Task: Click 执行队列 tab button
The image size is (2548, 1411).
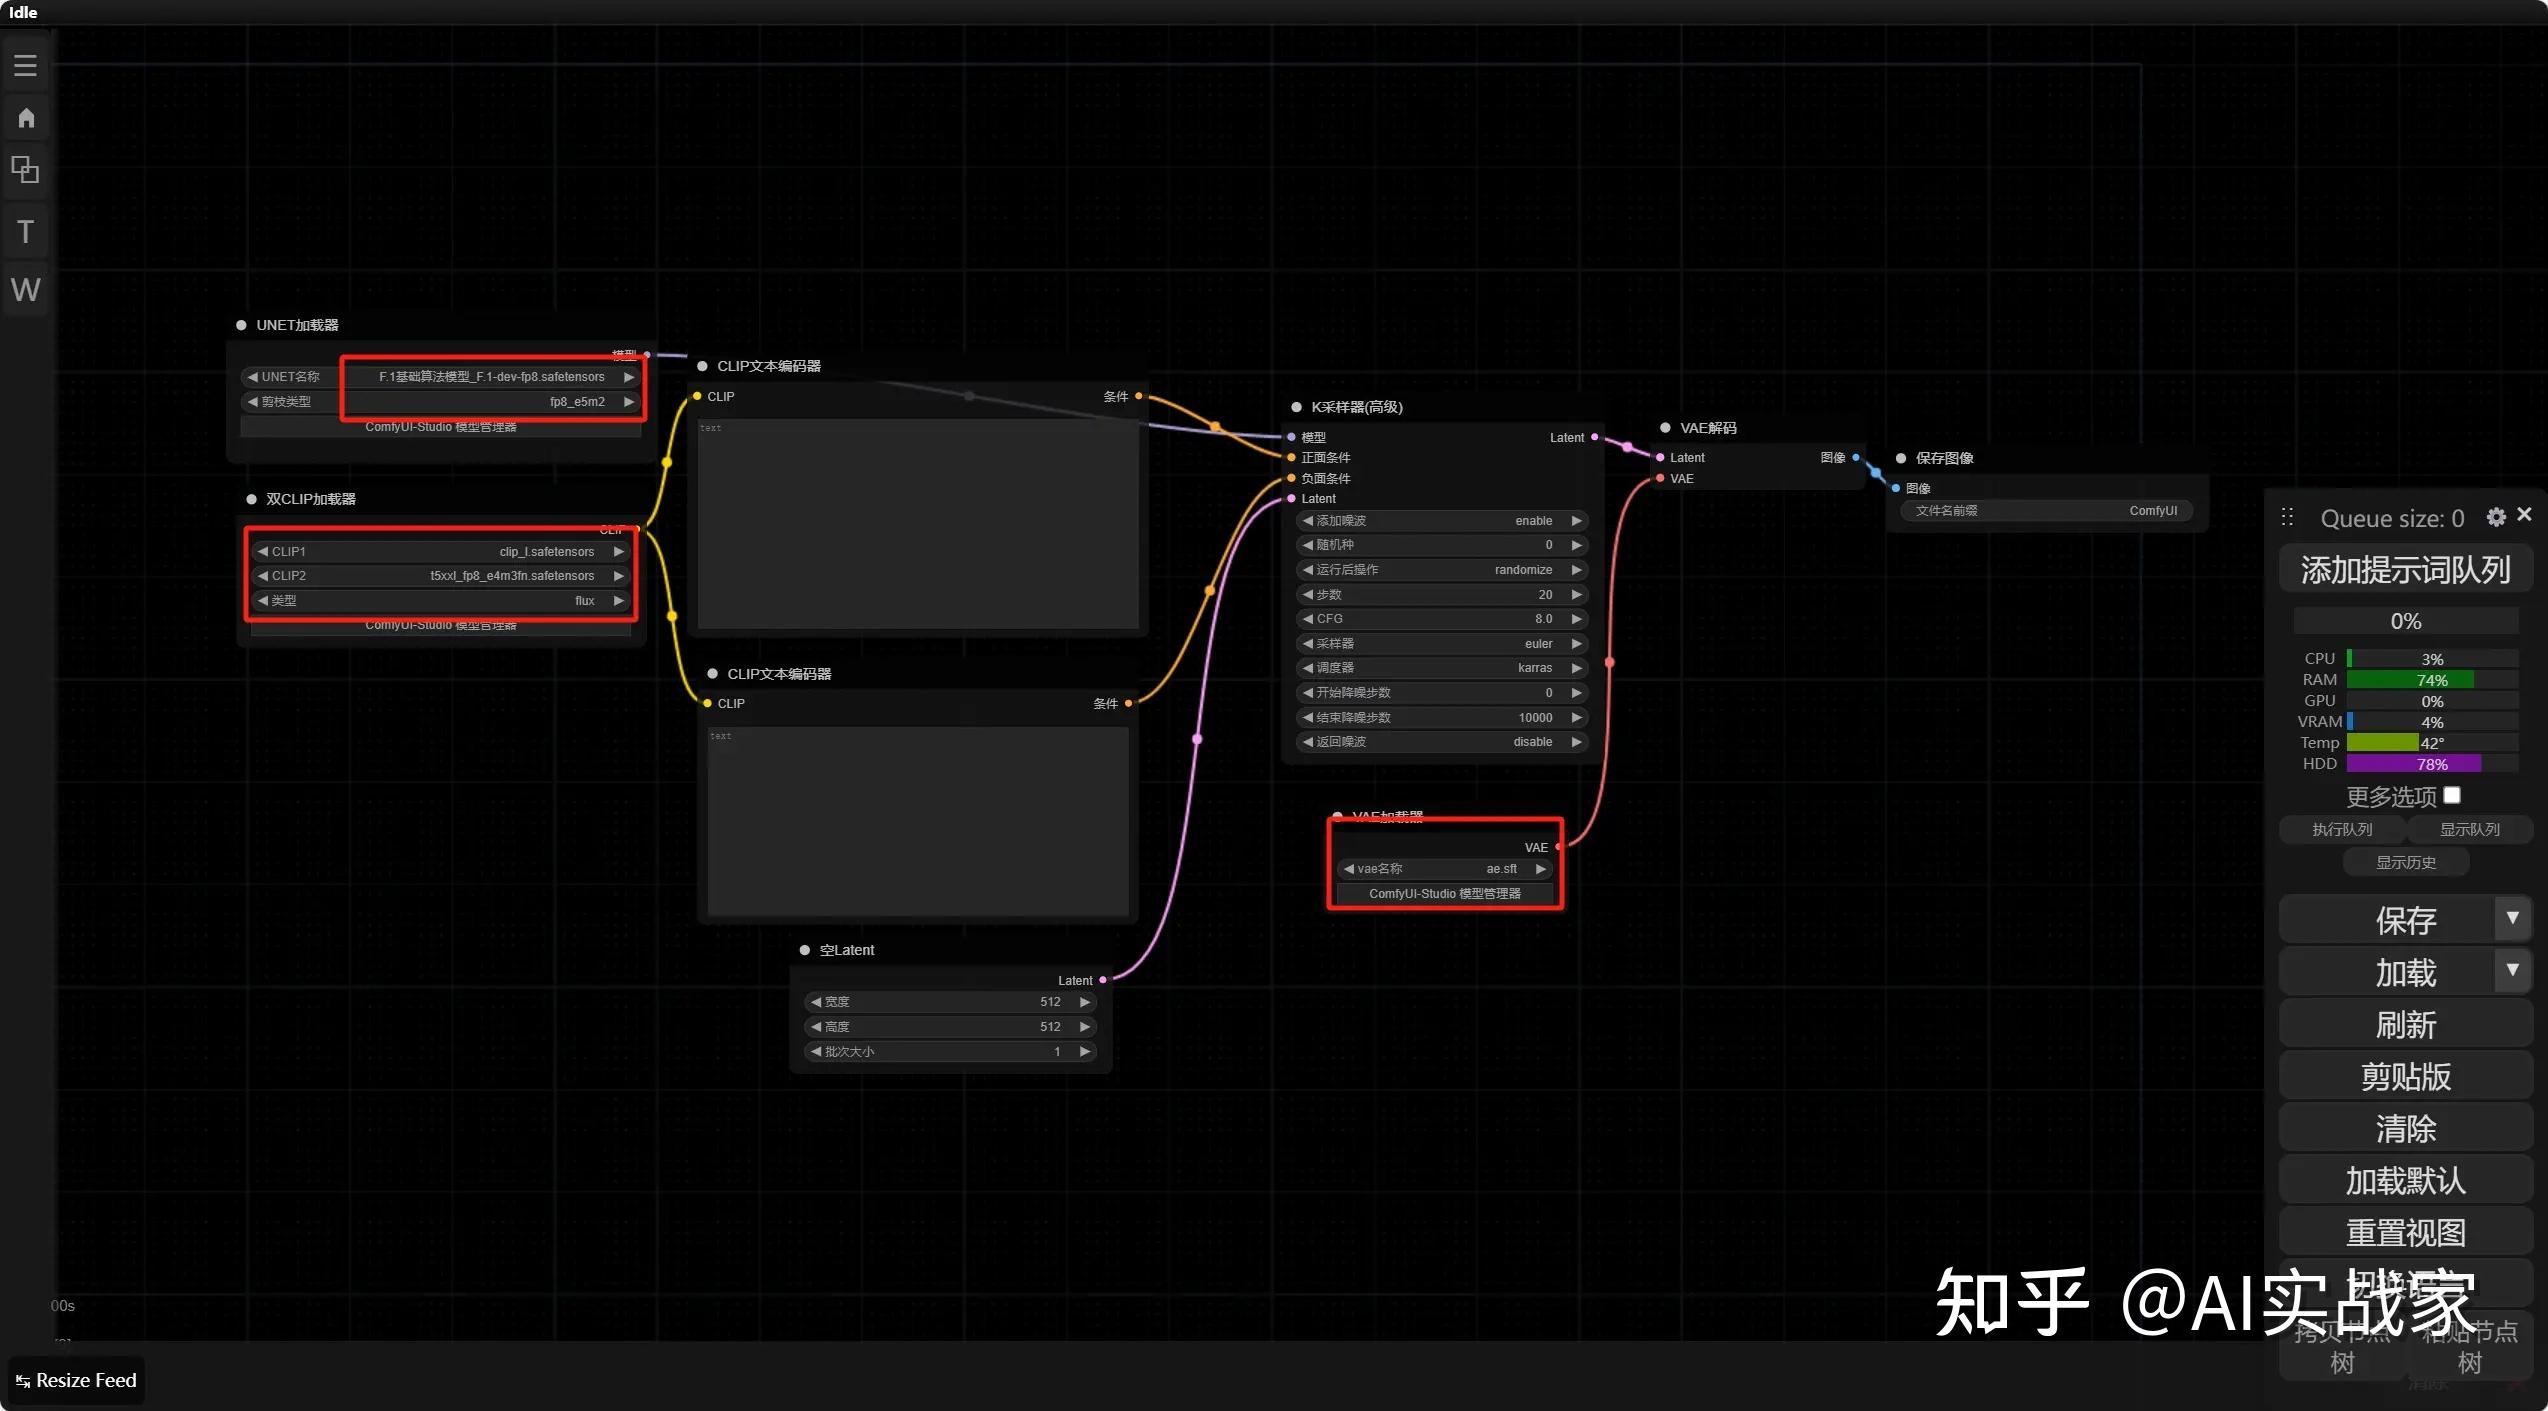Action: pyautogui.click(x=2342, y=830)
